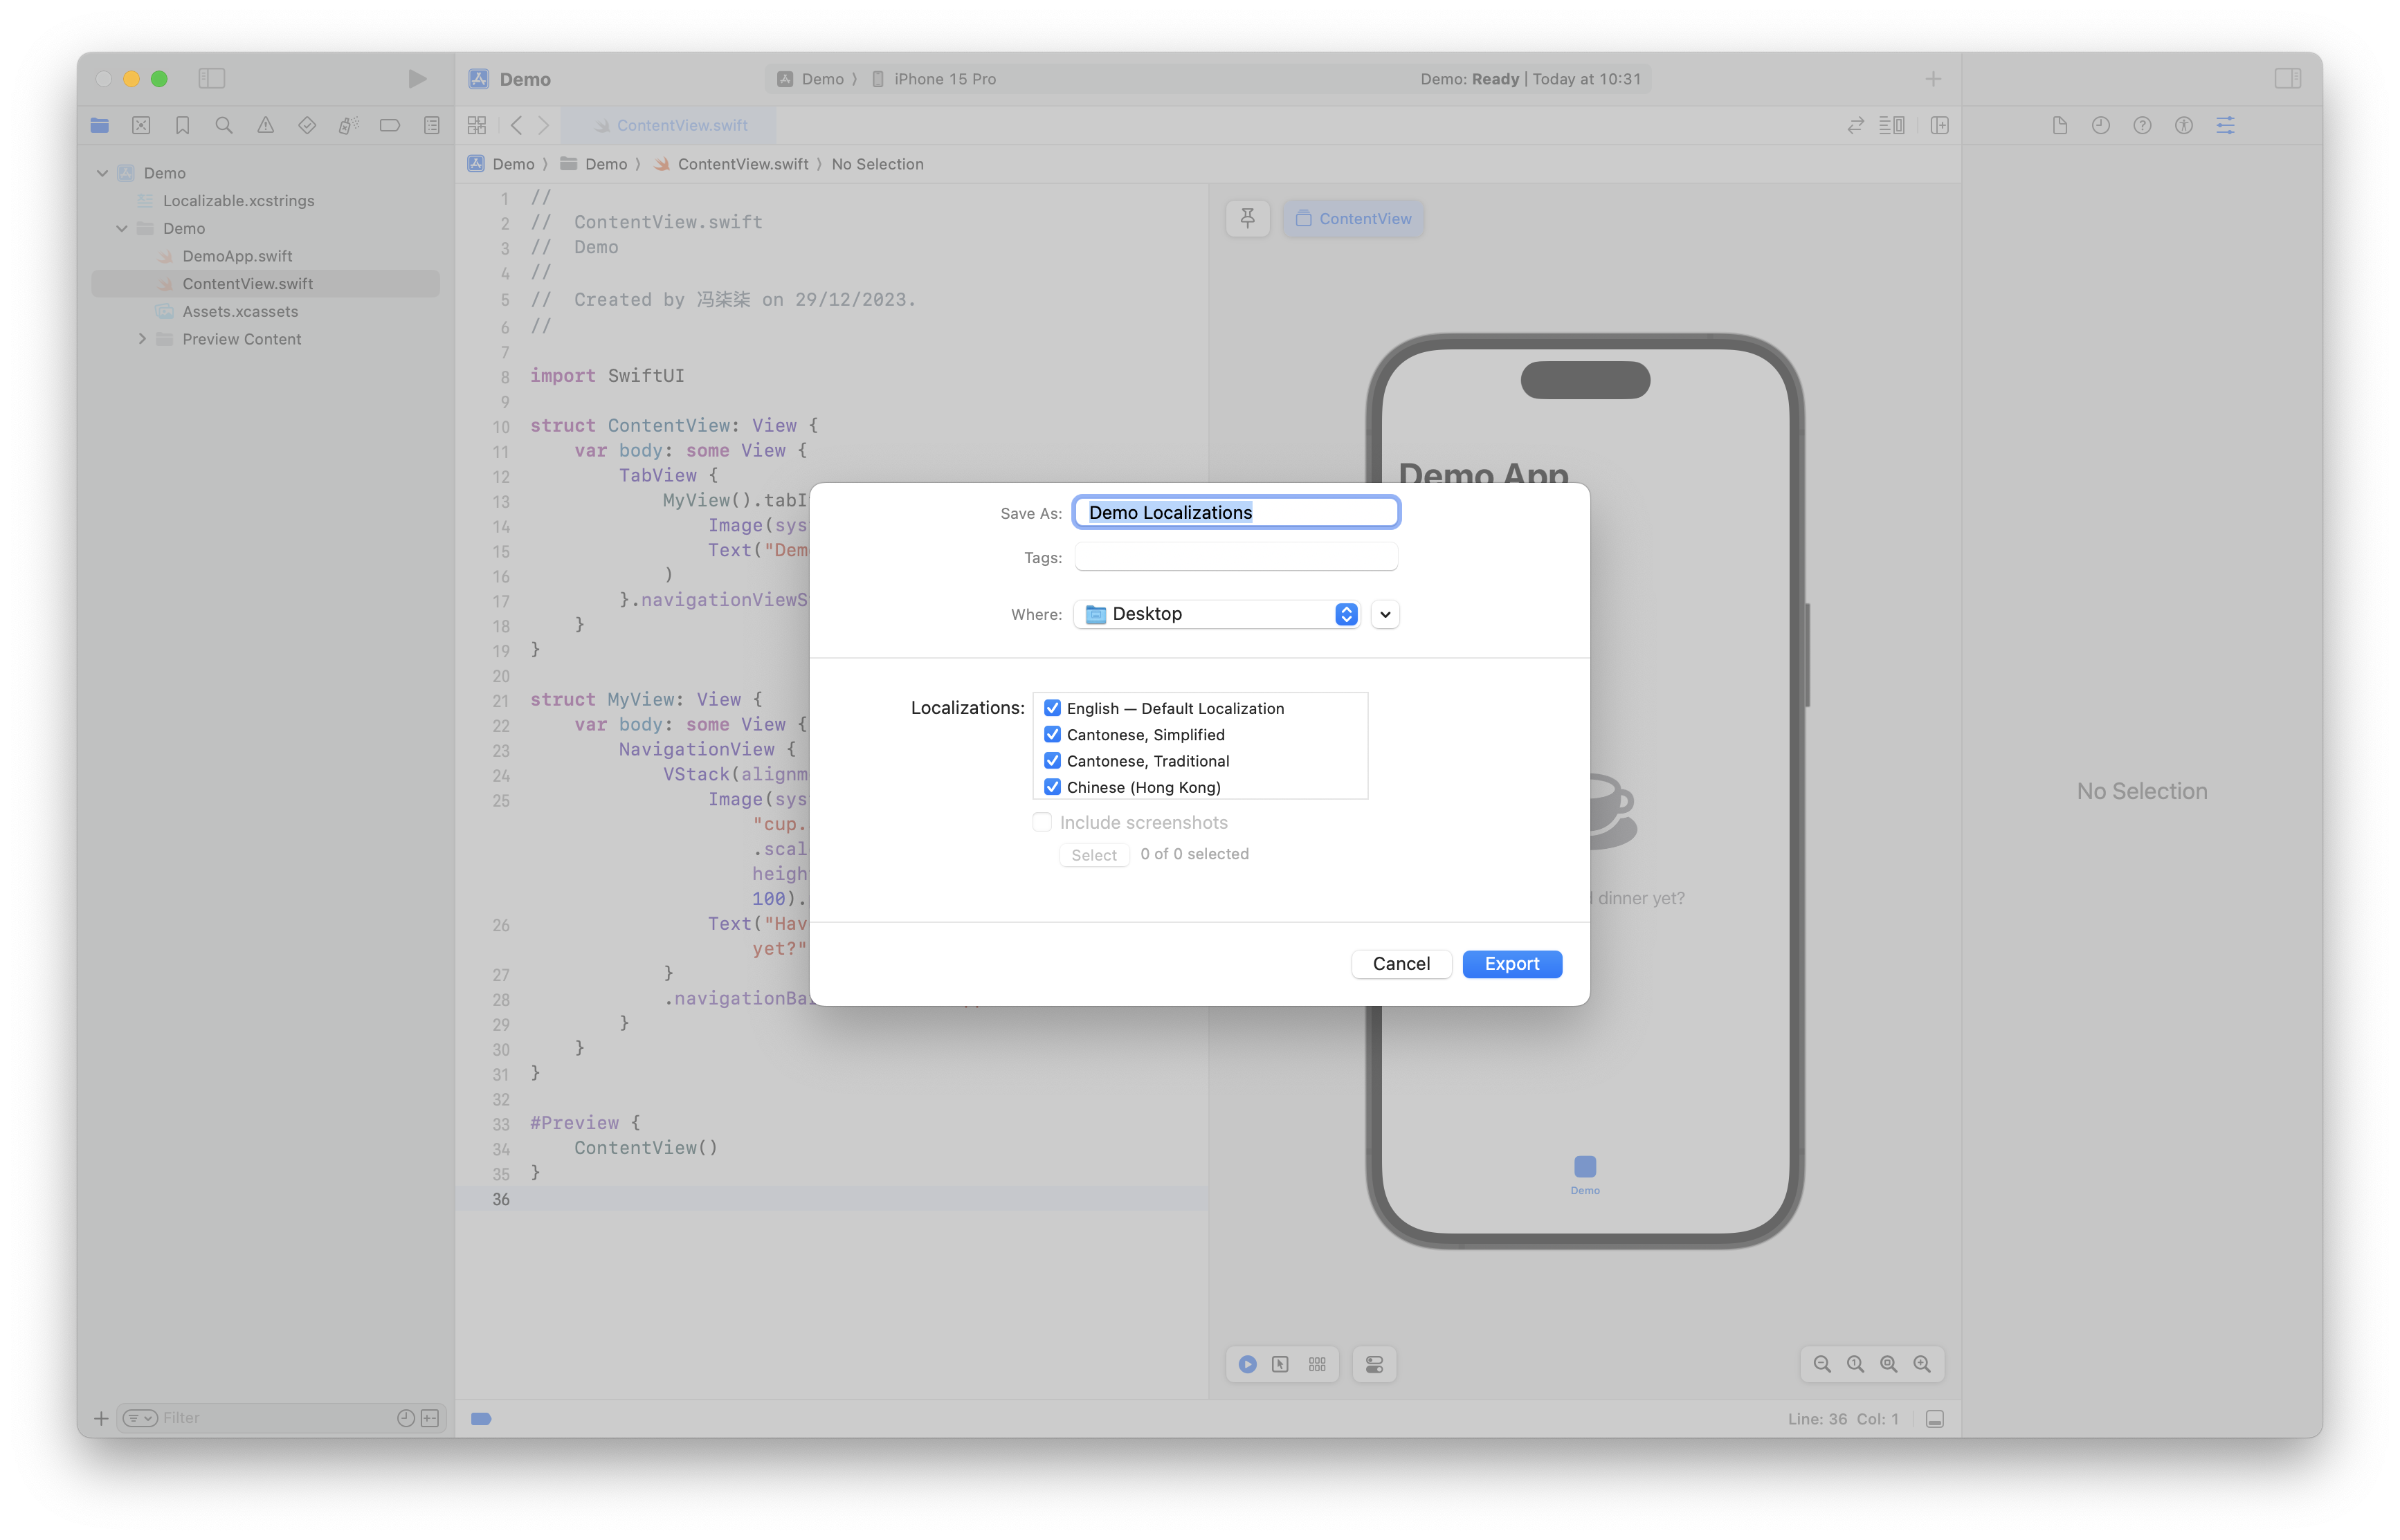Open the Where destination Desktop popup
The image size is (2400, 1540).
pos(1215,613)
